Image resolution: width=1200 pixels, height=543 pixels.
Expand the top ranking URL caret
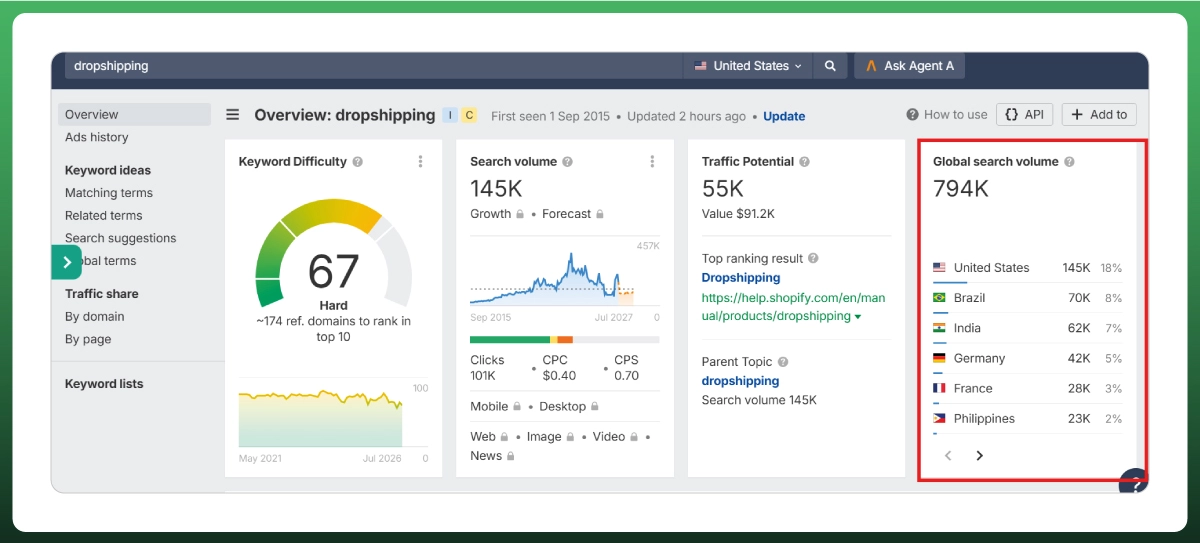click(x=858, y=317)
